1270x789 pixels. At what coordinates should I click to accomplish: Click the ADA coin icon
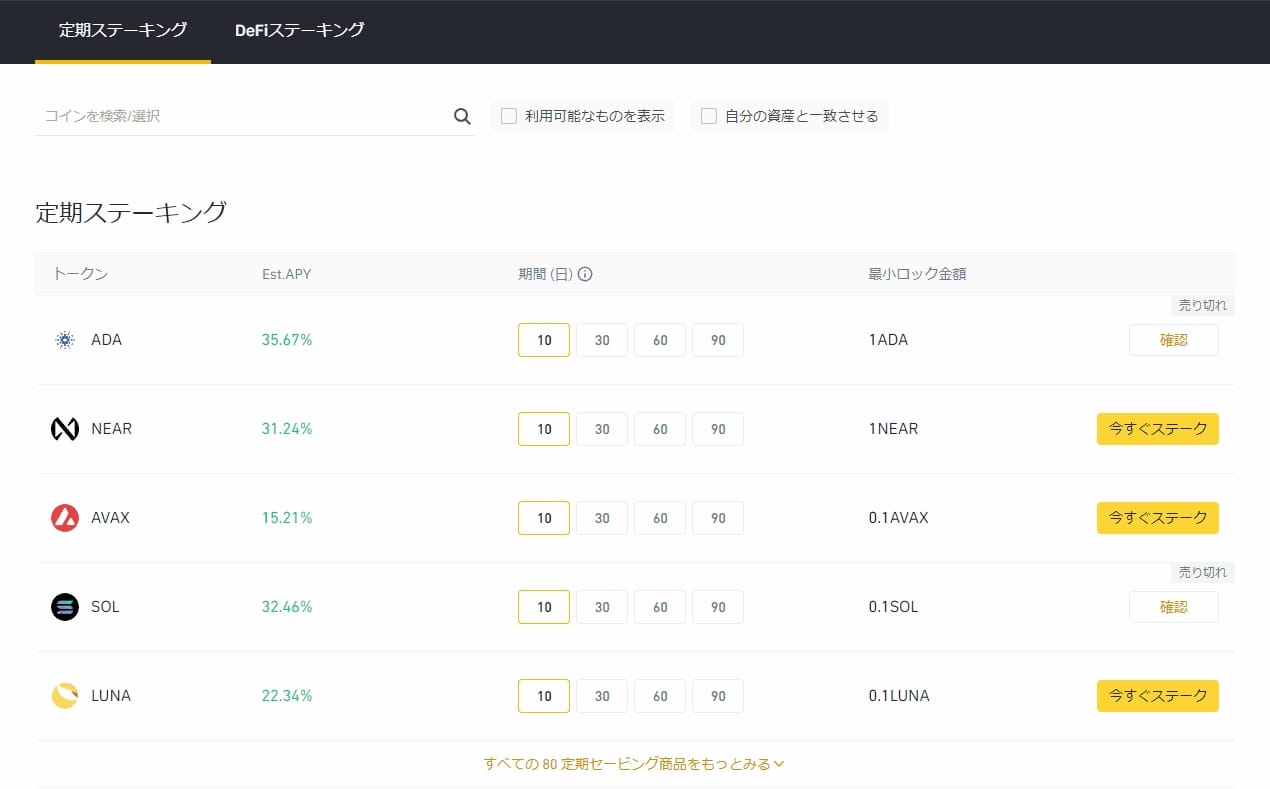(x=65, y=340)
